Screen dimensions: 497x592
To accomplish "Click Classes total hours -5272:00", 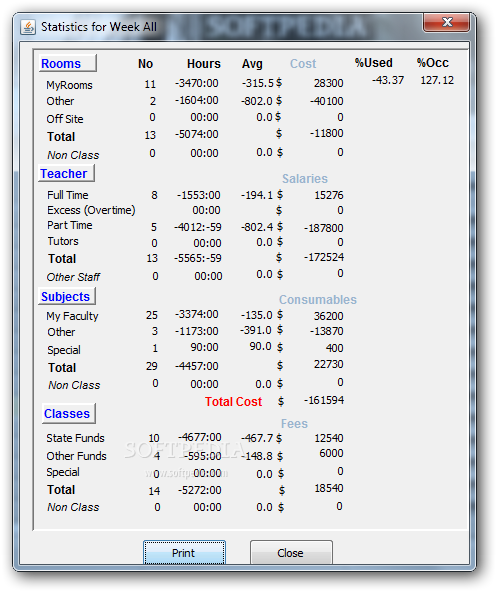I will (x=199, y=490).
